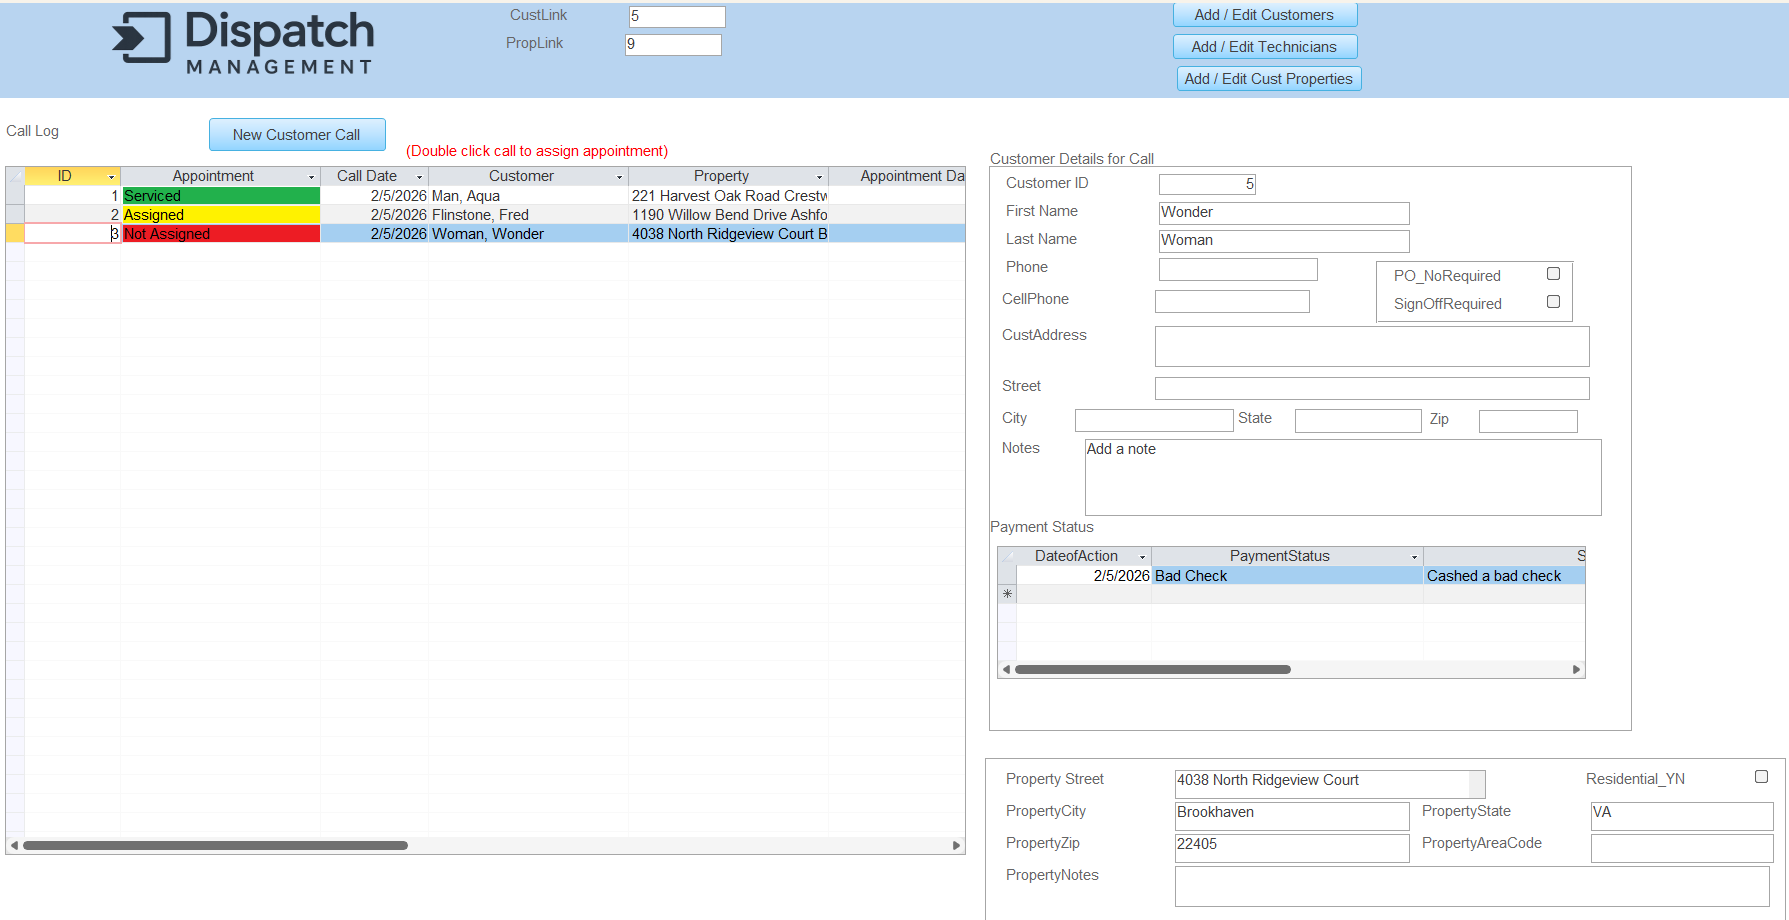Open Add / Edit Cust Properties
Viewport: 1789px width, 920px height.
(1268, 79)
